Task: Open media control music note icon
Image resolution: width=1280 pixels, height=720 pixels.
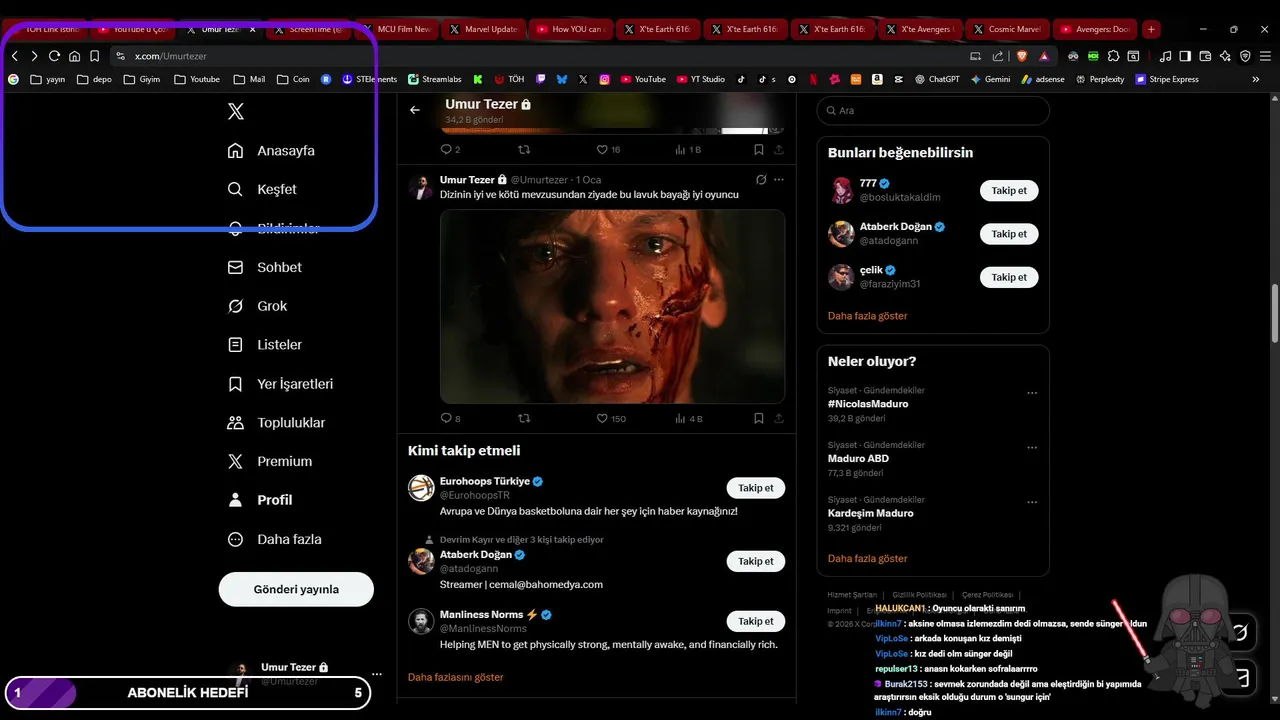Action: coord(1165,56)
